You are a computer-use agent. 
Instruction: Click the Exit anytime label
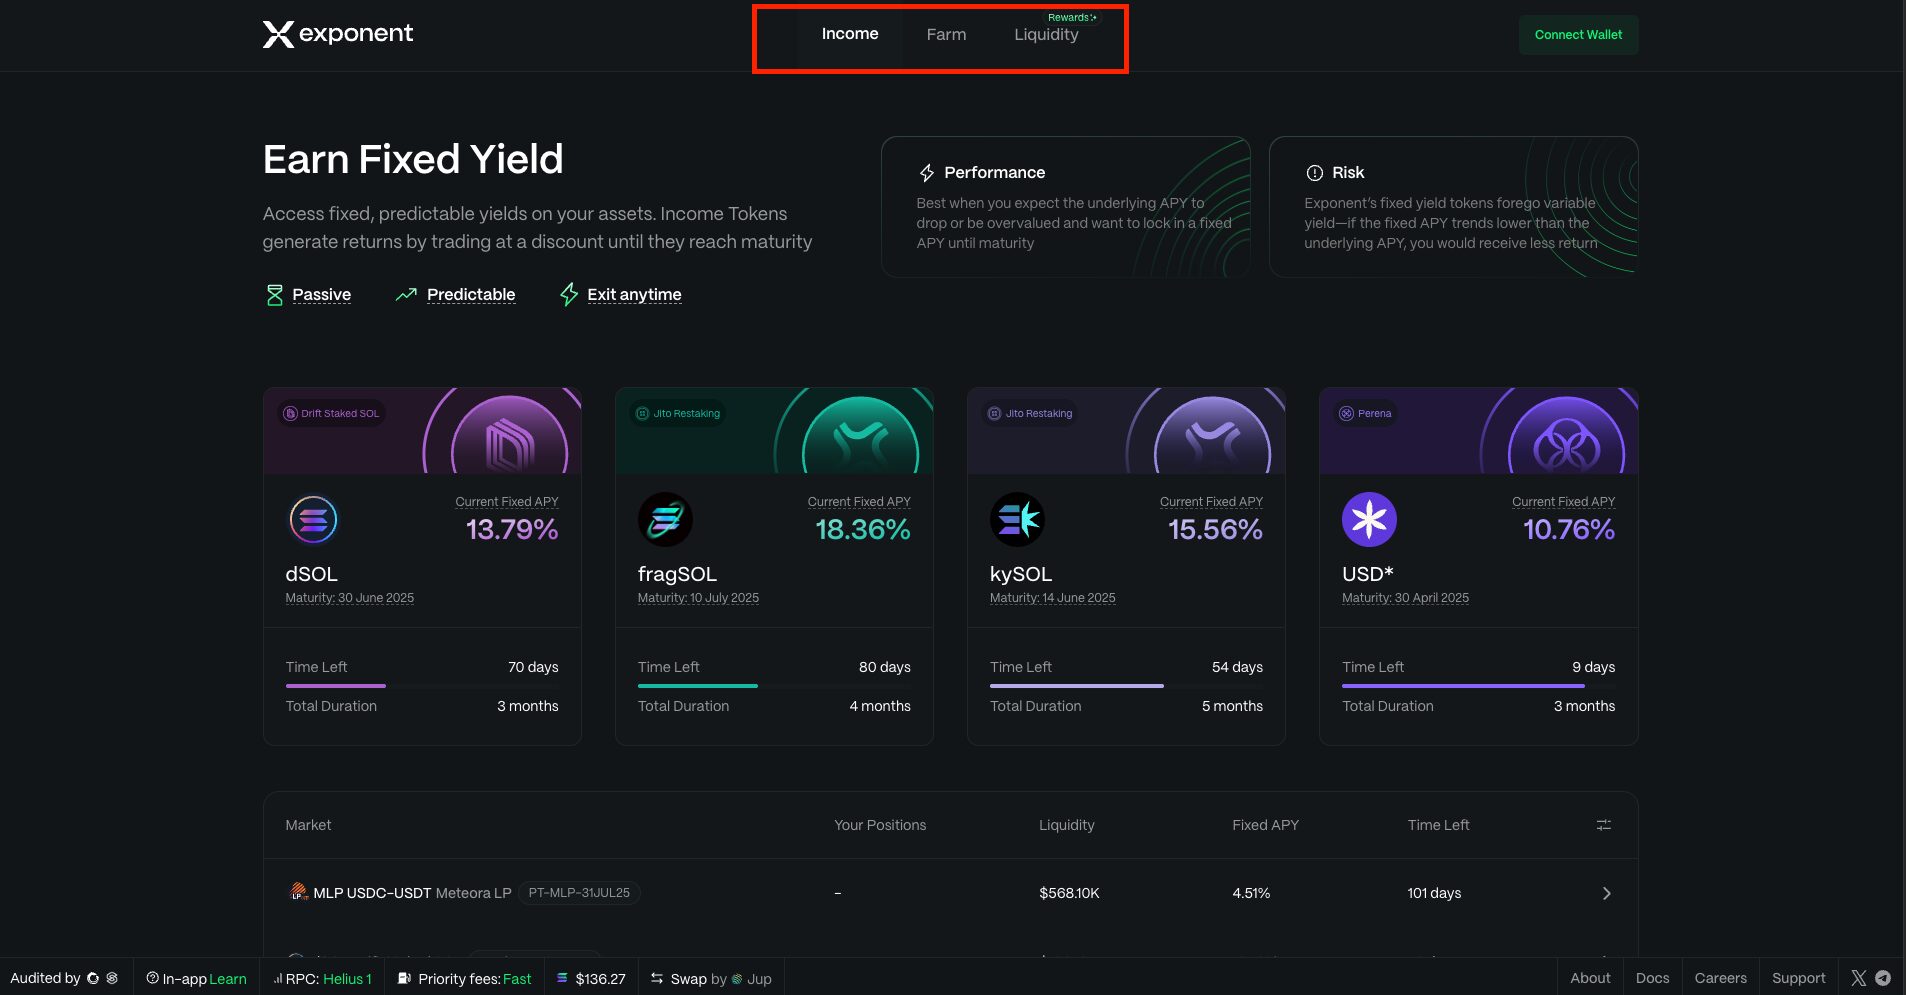(634, 294)
